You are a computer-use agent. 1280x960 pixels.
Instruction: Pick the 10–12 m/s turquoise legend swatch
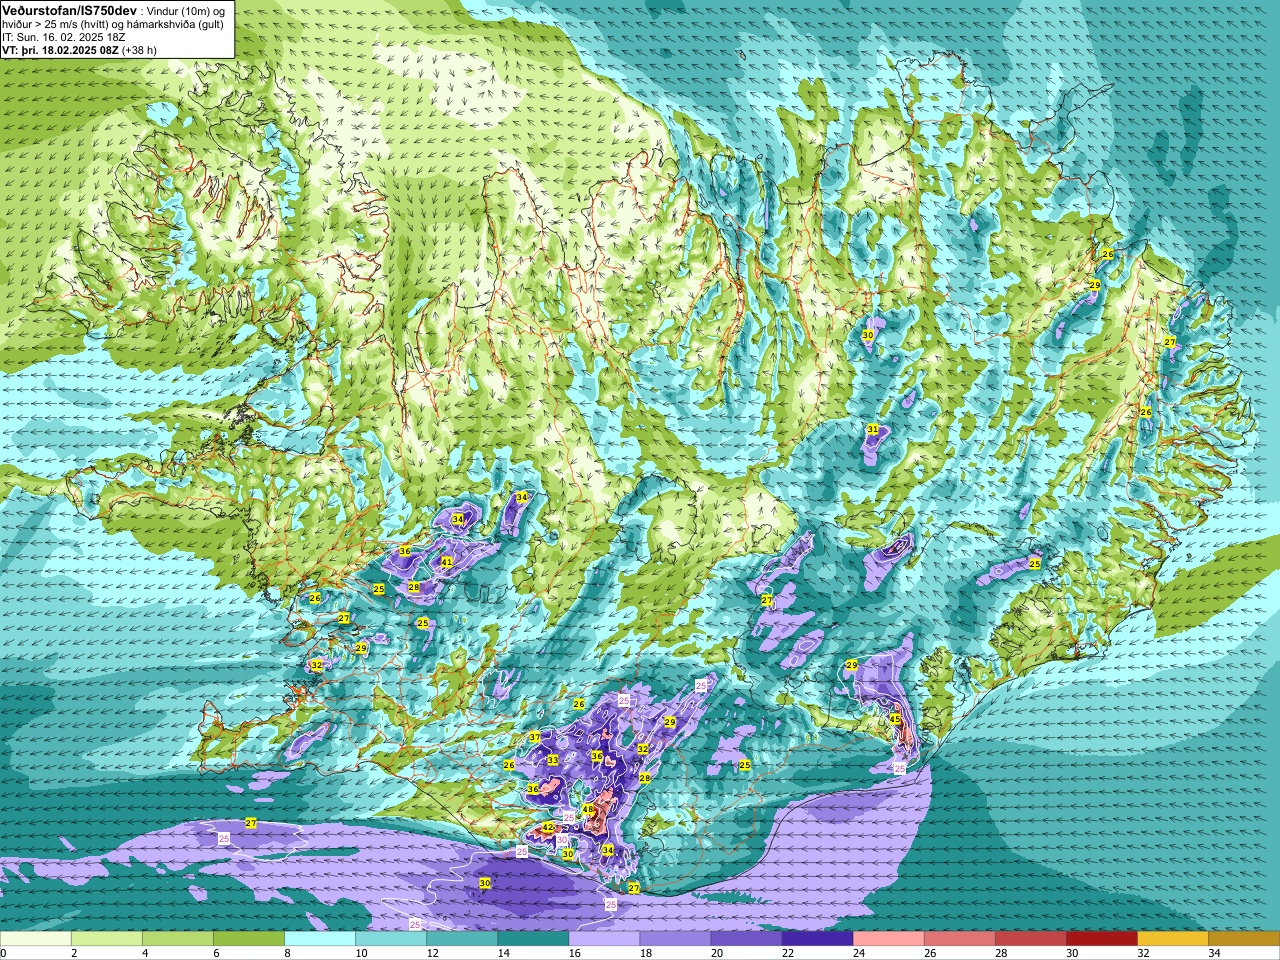click(x=391, y=939)
